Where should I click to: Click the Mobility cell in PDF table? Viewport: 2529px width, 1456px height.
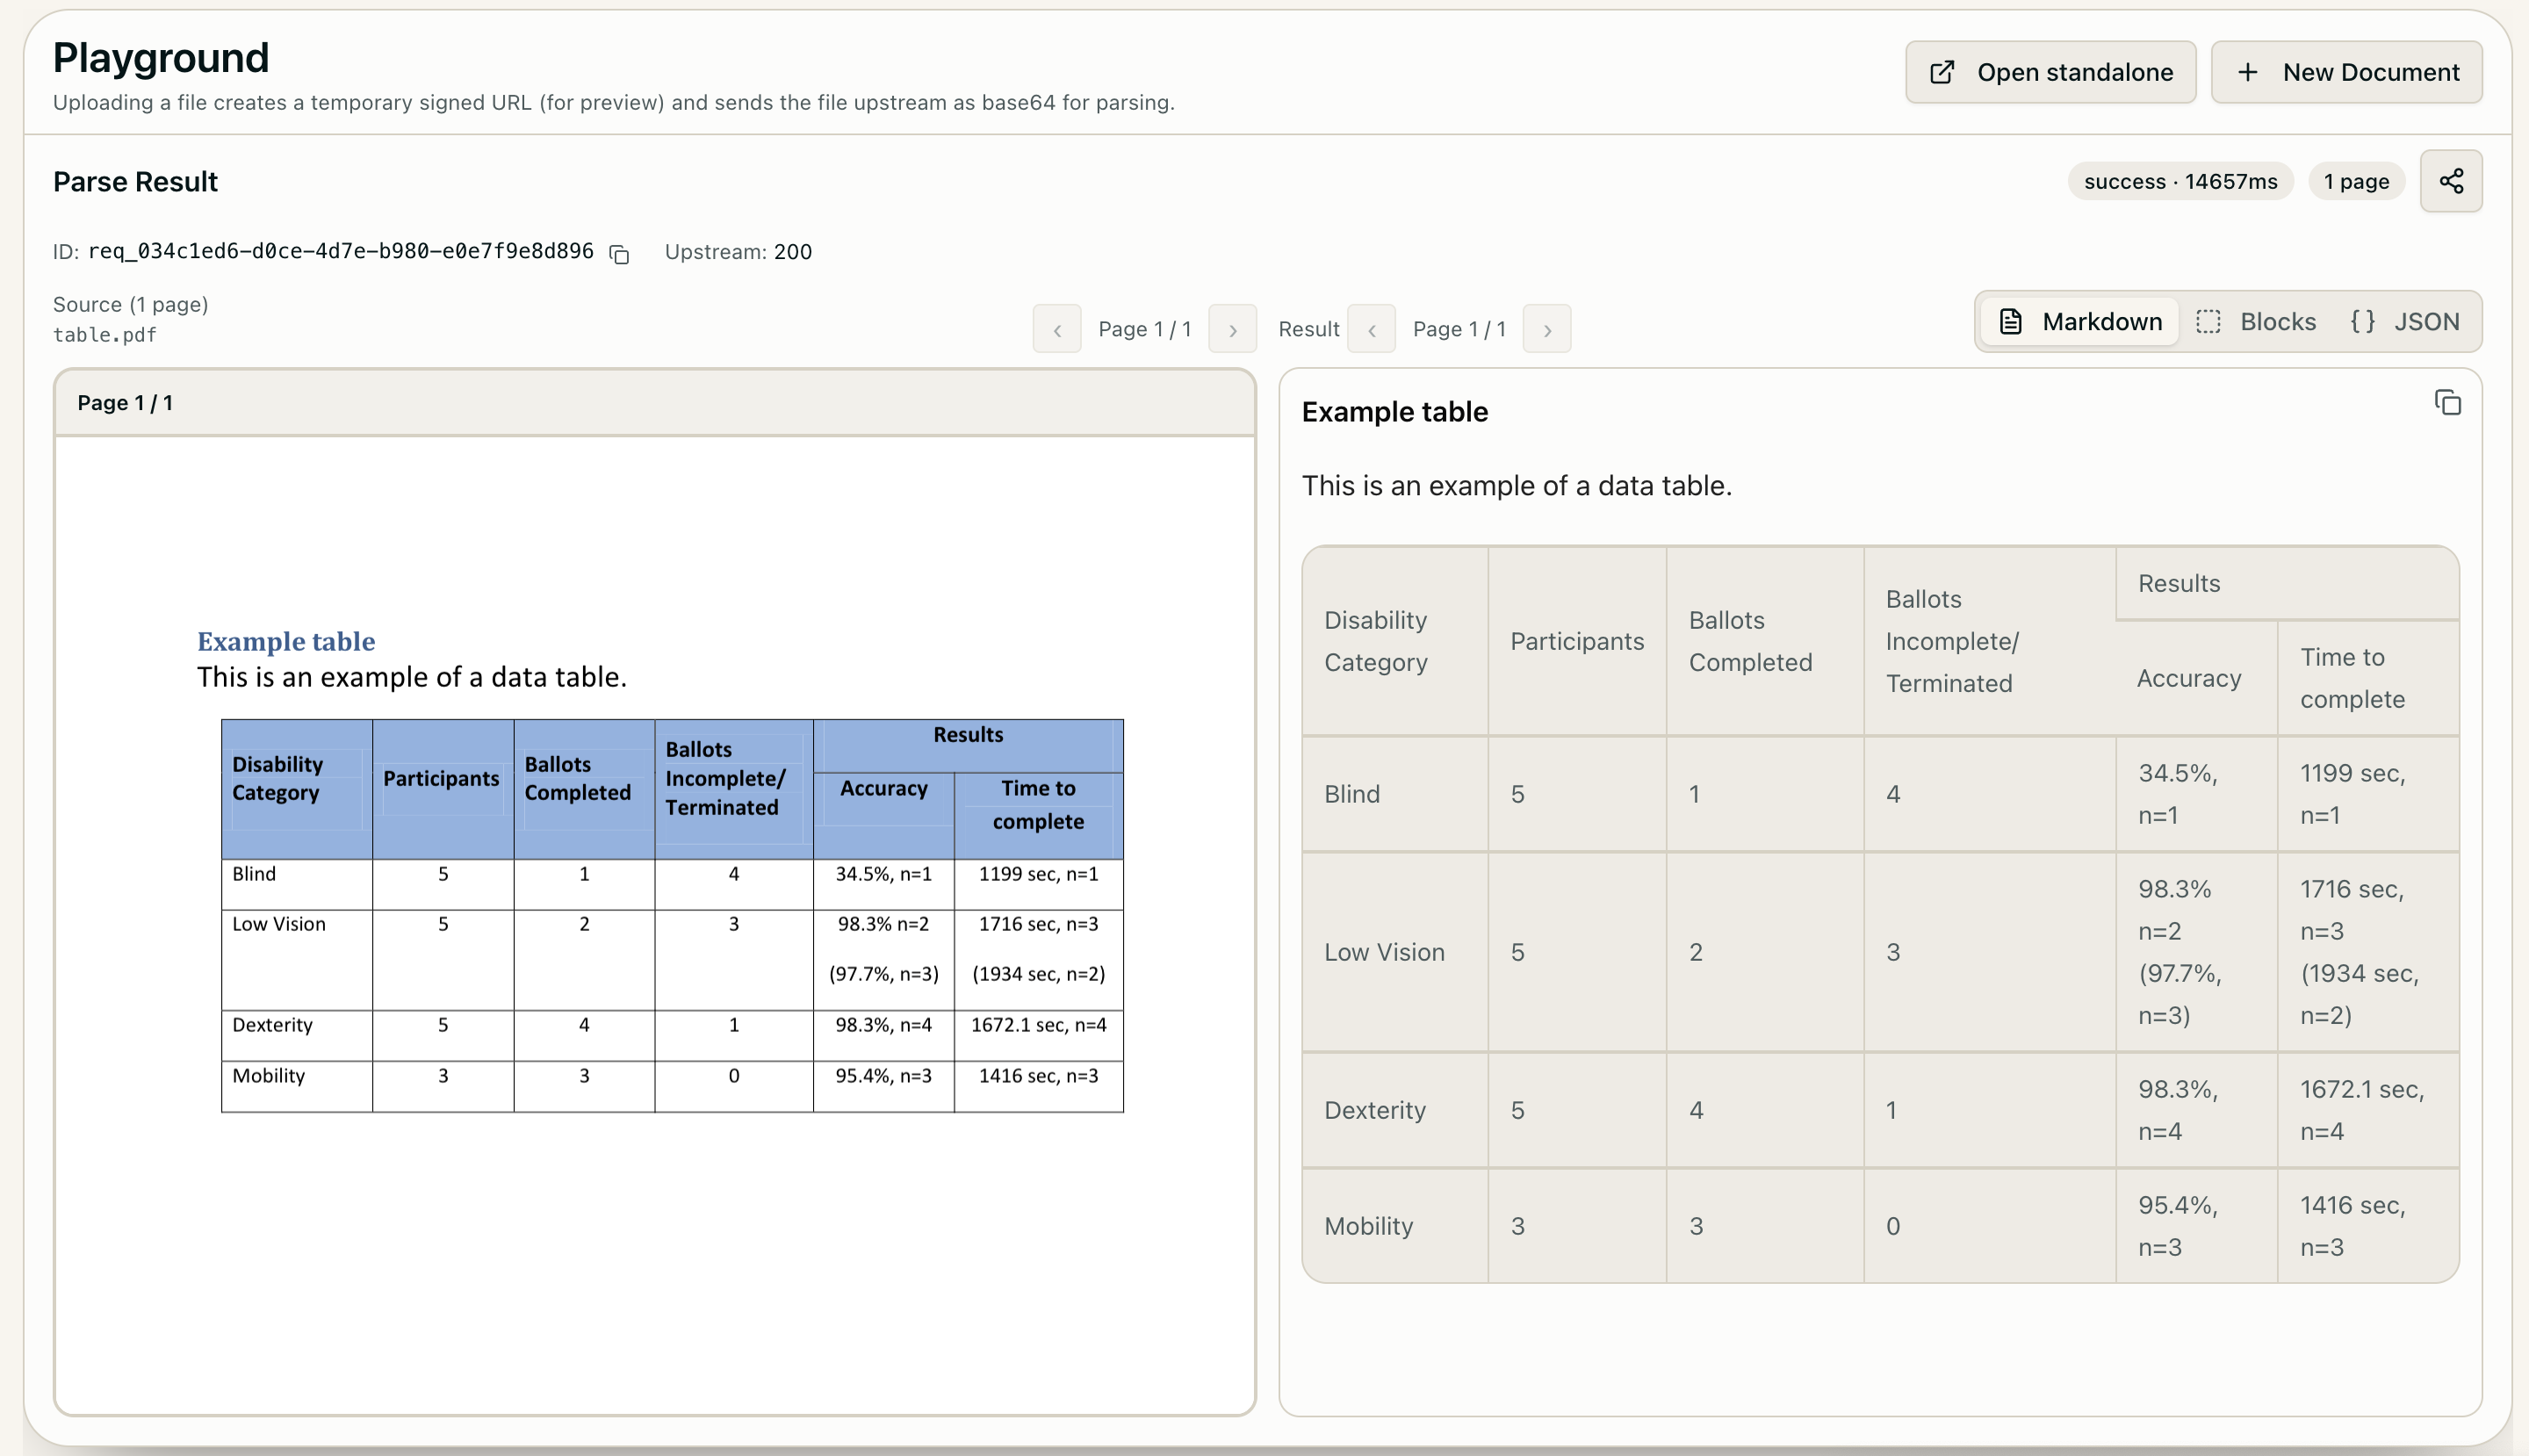269,1076
